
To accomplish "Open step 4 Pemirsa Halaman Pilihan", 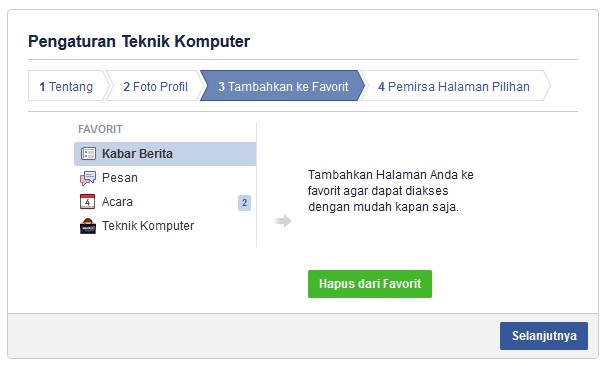I will click(453, 86).
